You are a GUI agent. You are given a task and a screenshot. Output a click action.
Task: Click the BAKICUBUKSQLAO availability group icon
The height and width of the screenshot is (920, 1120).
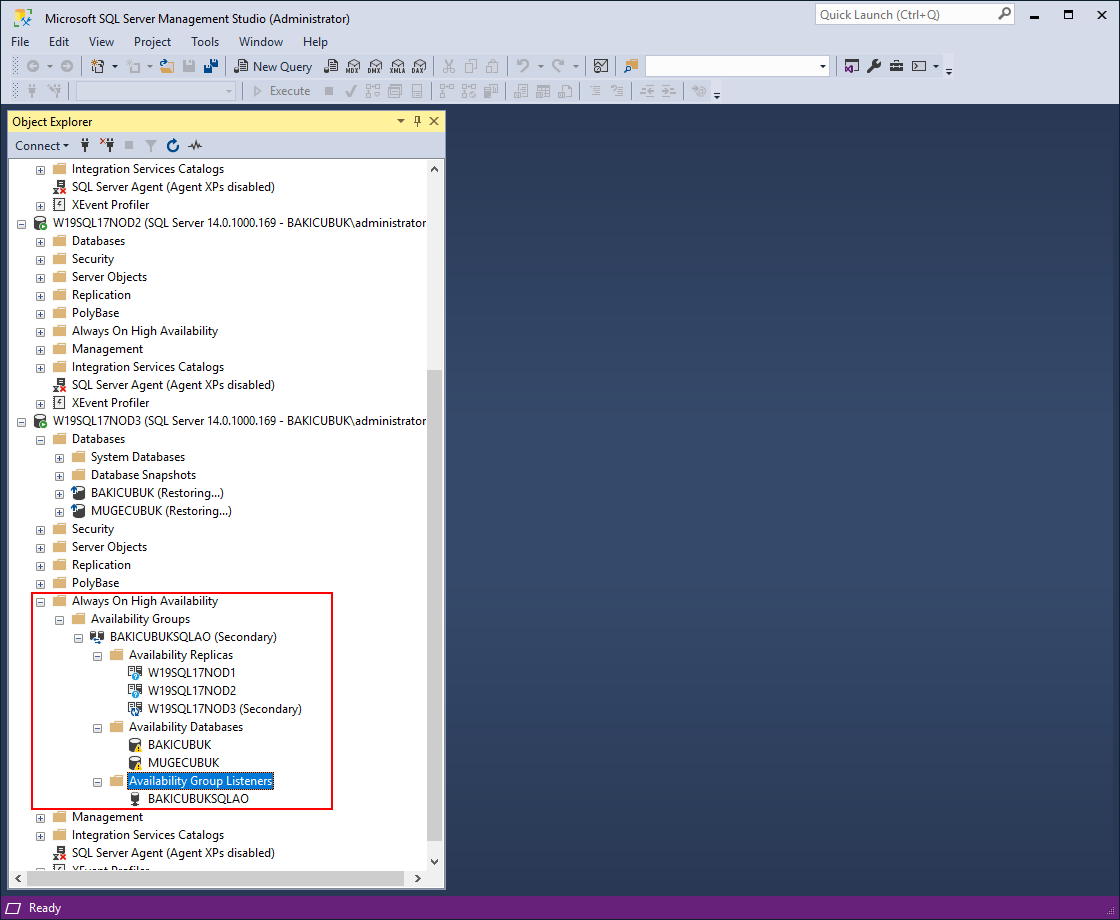tap(97, 637)
